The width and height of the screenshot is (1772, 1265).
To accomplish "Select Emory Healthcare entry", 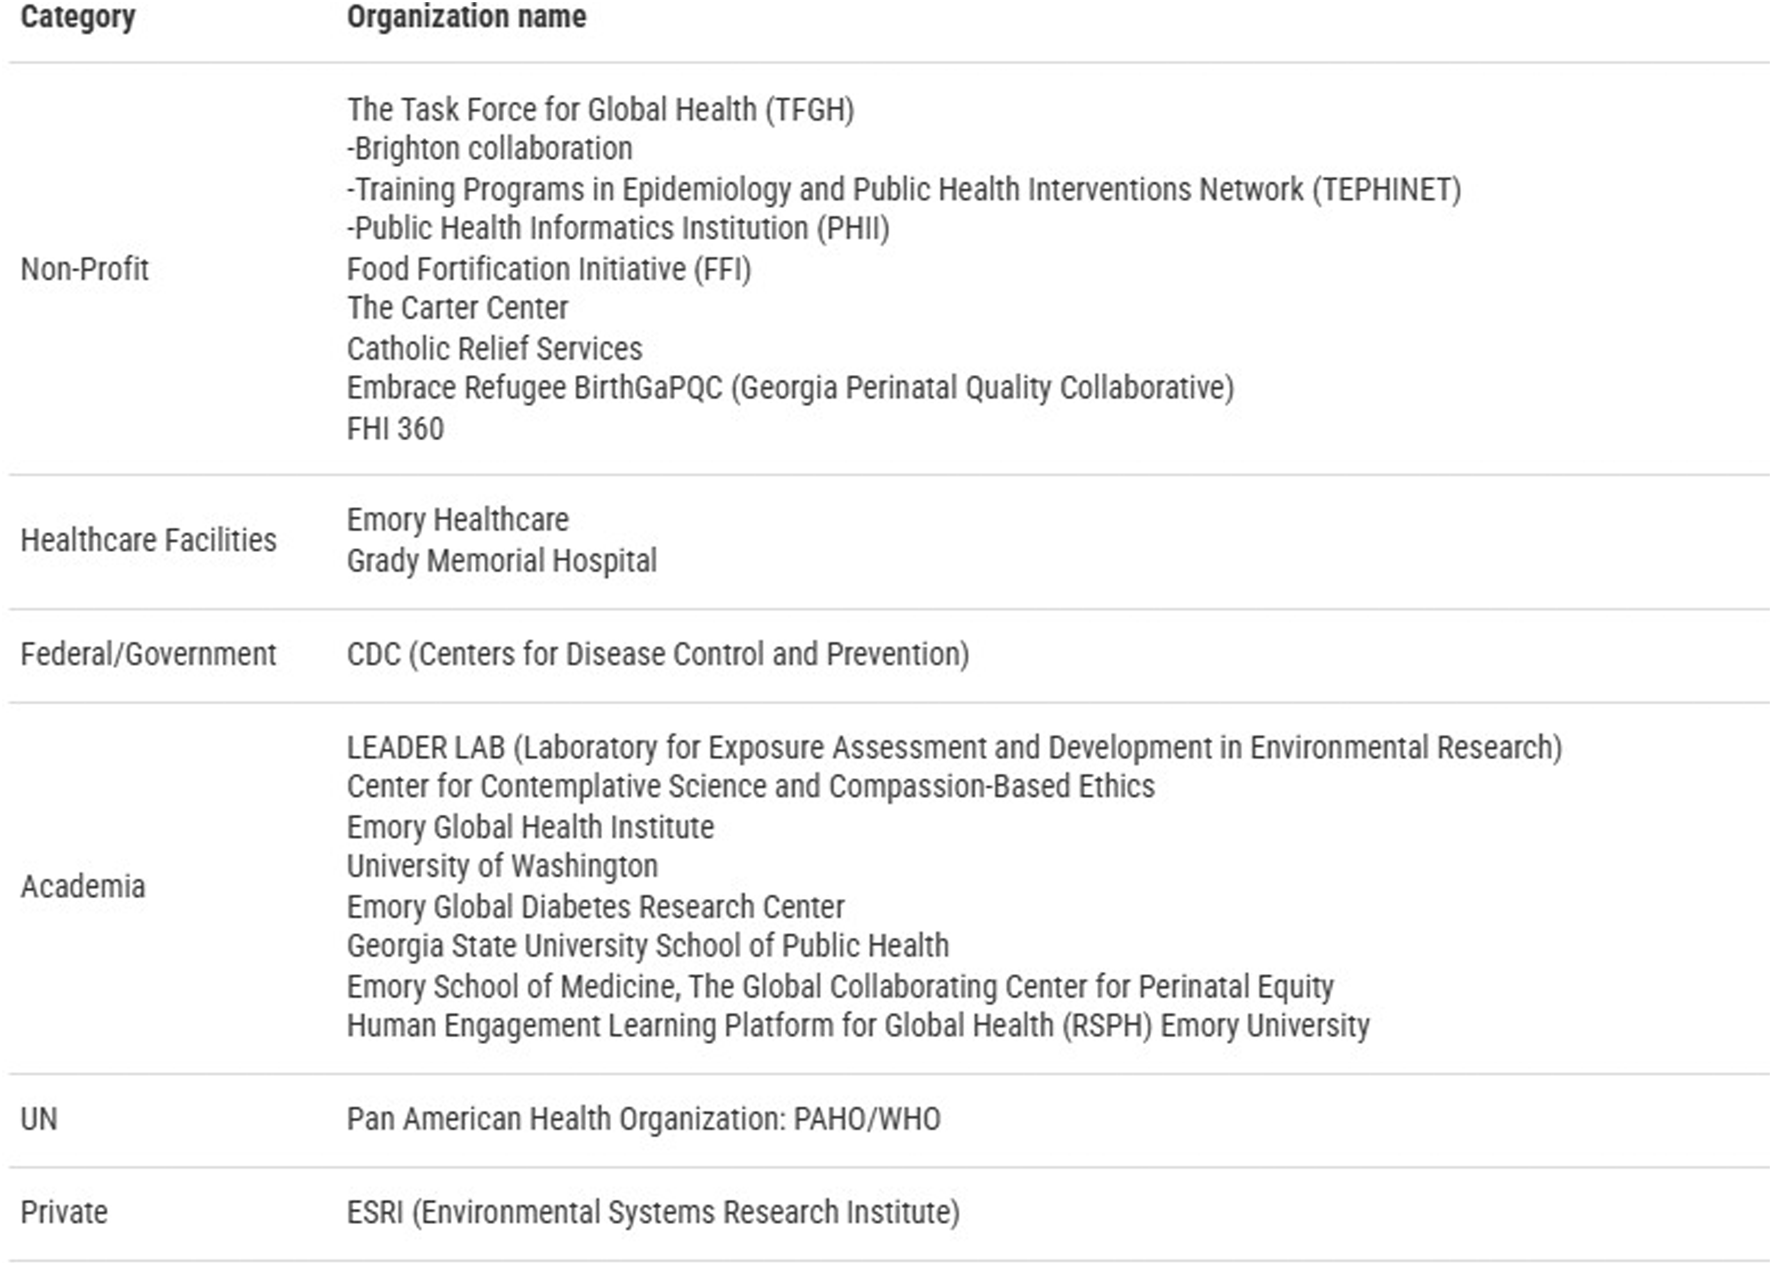I will 457,520.
